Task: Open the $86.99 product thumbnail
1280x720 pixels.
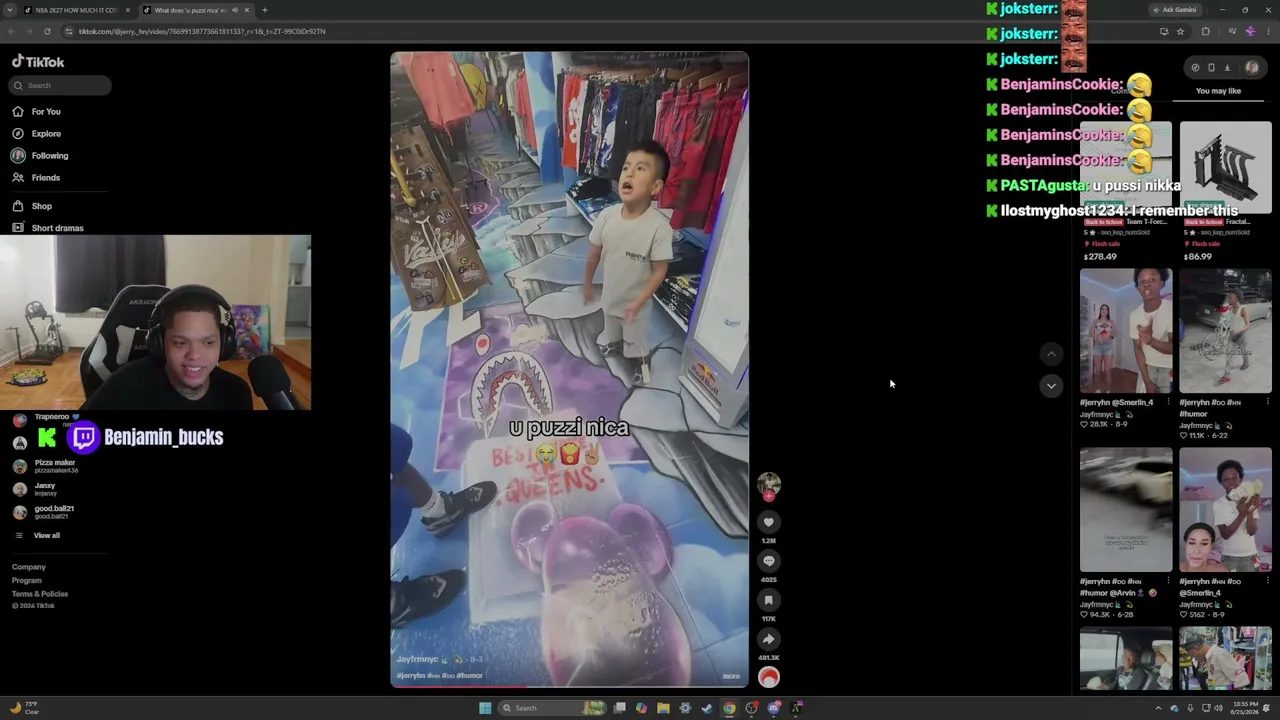Action: click(x=1225, y=168)
